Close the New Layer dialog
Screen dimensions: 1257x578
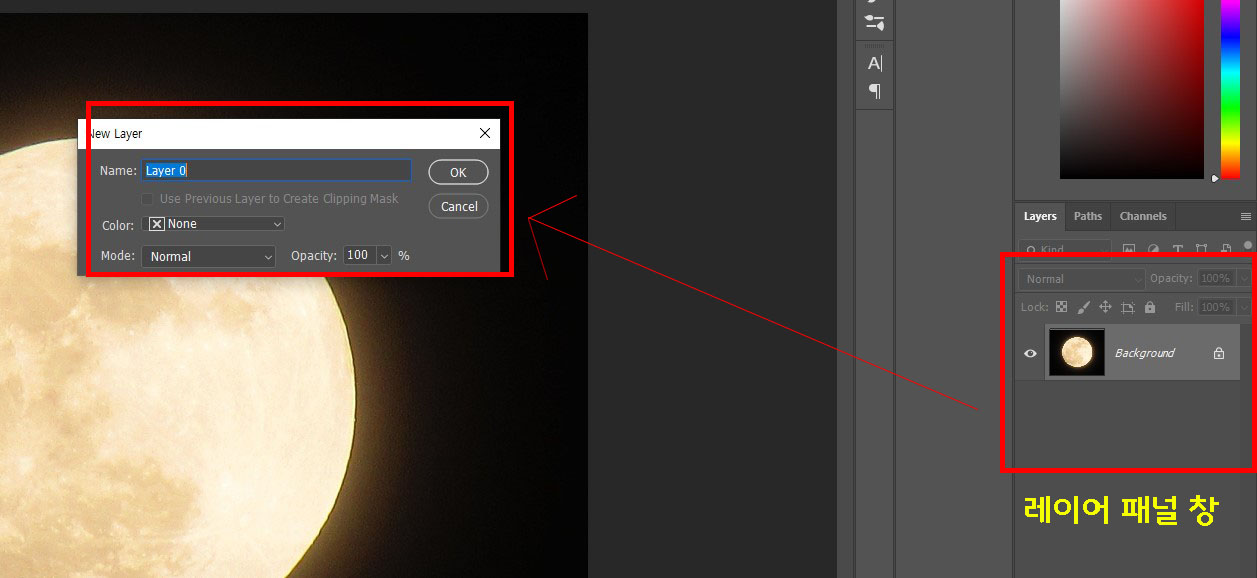point(485,133)
